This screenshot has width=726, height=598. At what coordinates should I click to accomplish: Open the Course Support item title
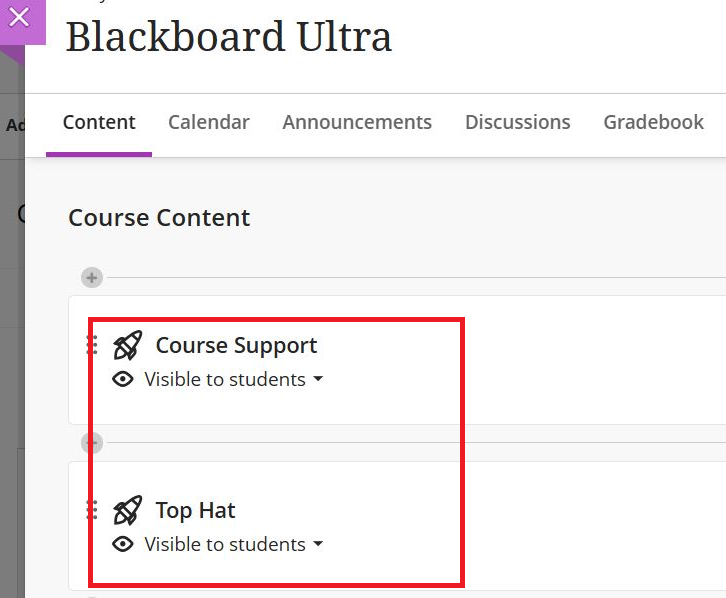pyautogui.click(x=236, y=346)
